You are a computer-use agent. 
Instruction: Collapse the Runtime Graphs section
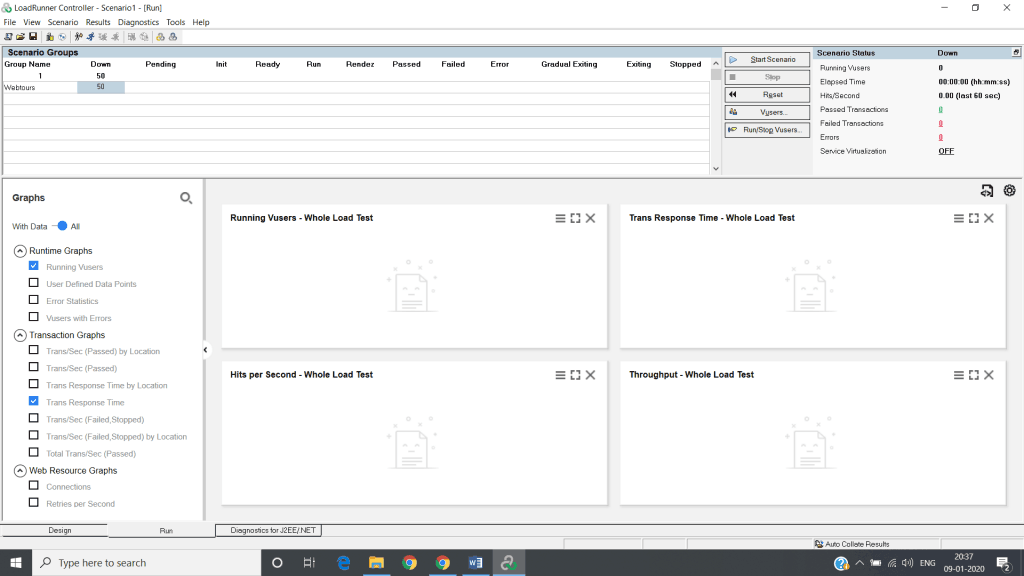[x=20, y=251]
